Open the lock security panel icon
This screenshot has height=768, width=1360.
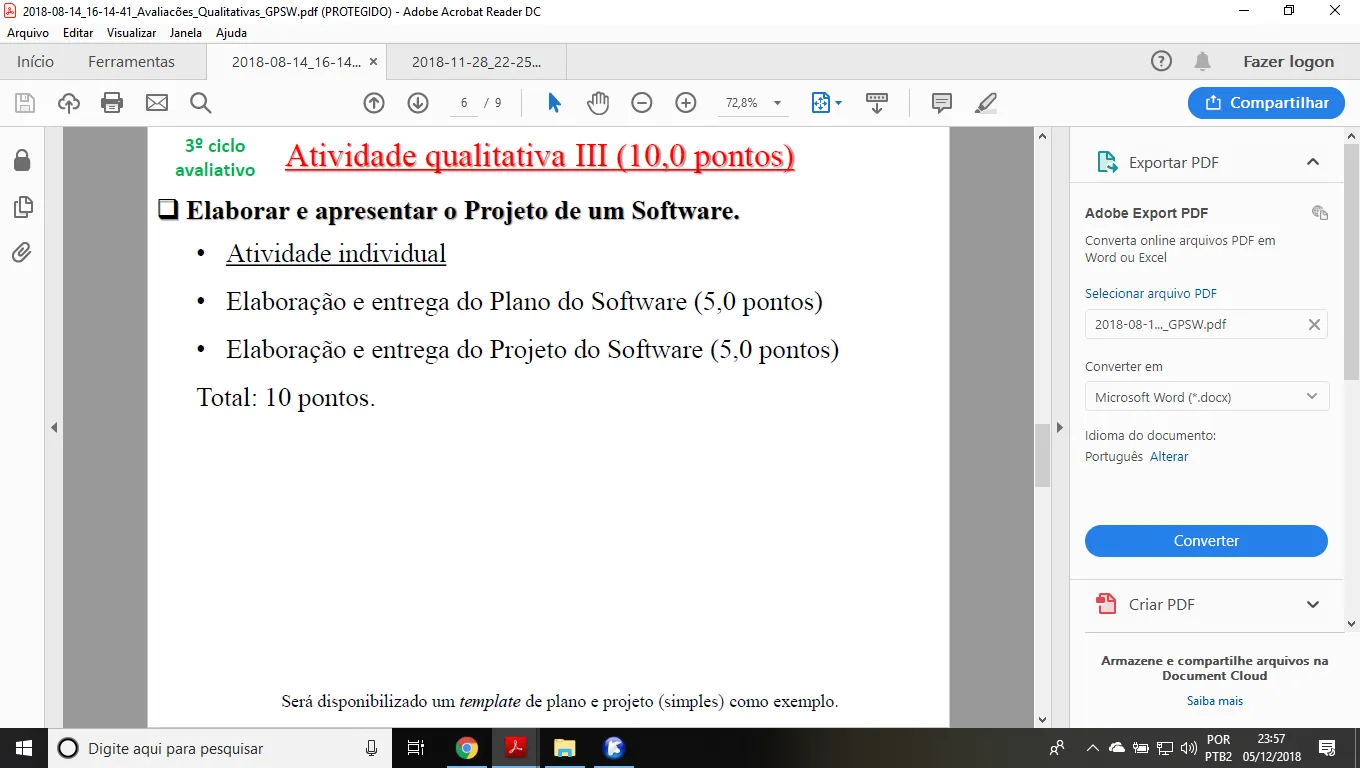(x=22, y=160)
